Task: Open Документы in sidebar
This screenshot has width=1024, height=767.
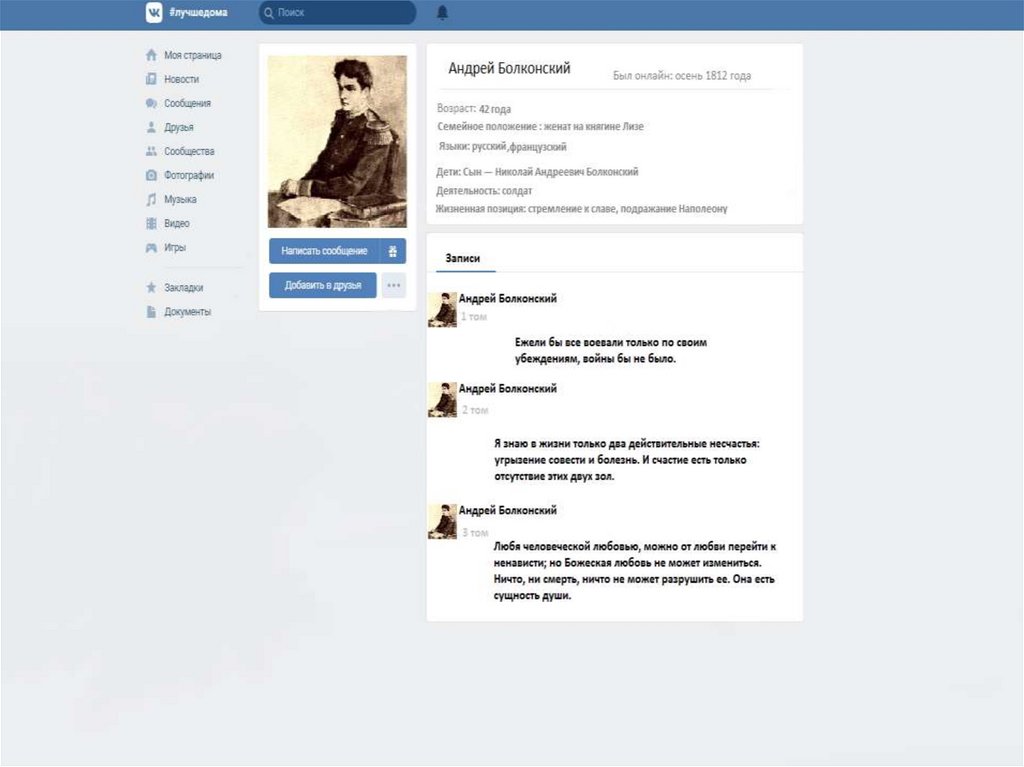Action: tap(187, 312)
